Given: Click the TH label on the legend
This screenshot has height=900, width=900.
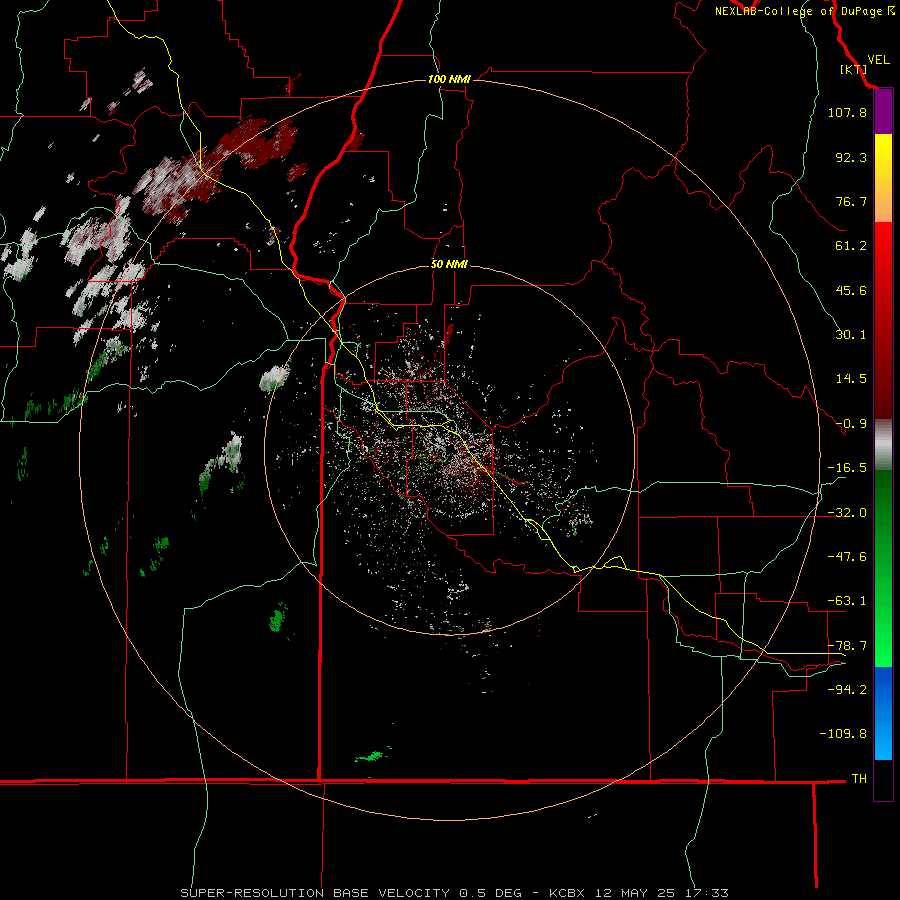Looking at the screenshot, I should pos(859,779).
